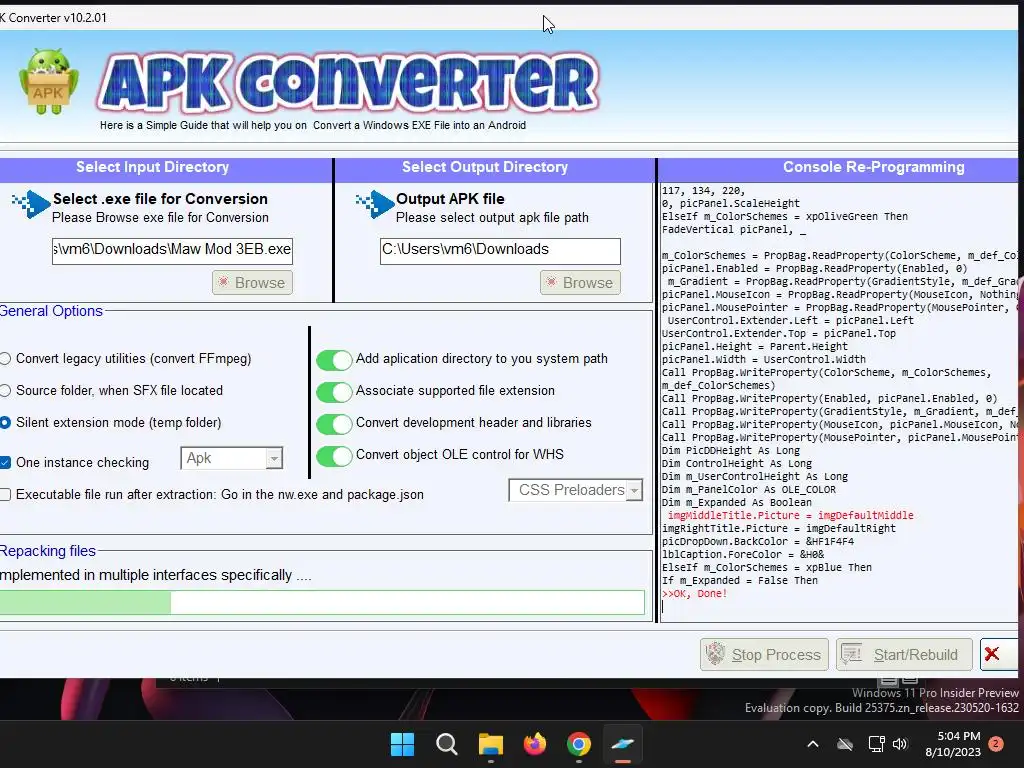The width and height of the screenshot is (1024, 768).
Task: Click the volume speaker tray icon
Action: (x=900, y=744)
